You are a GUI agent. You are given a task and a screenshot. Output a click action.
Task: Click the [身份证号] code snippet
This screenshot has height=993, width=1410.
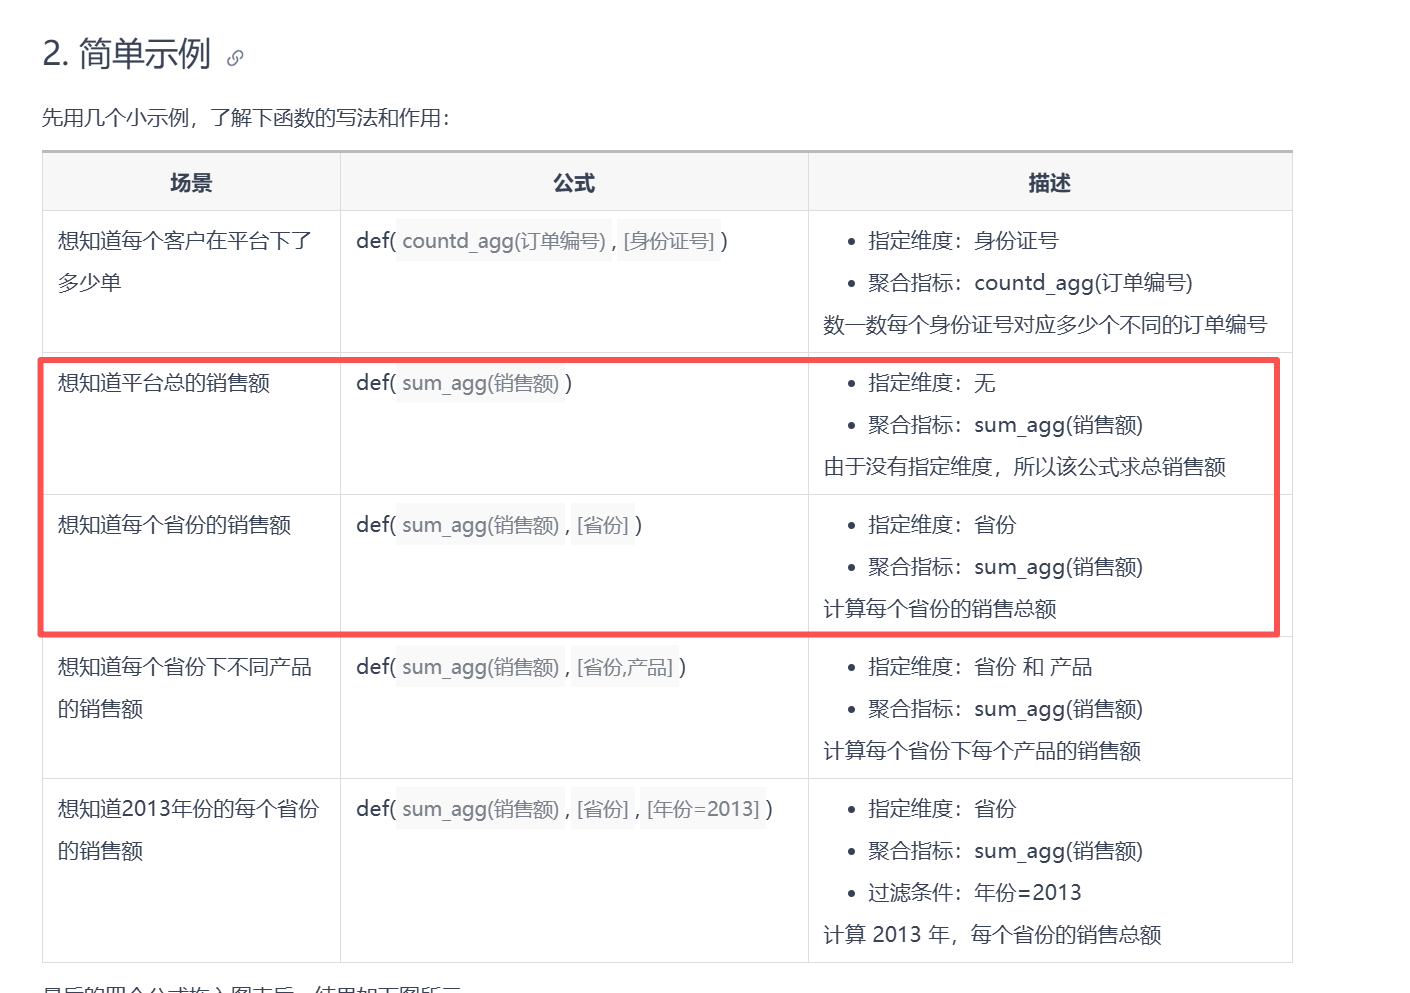click(669, 241)
